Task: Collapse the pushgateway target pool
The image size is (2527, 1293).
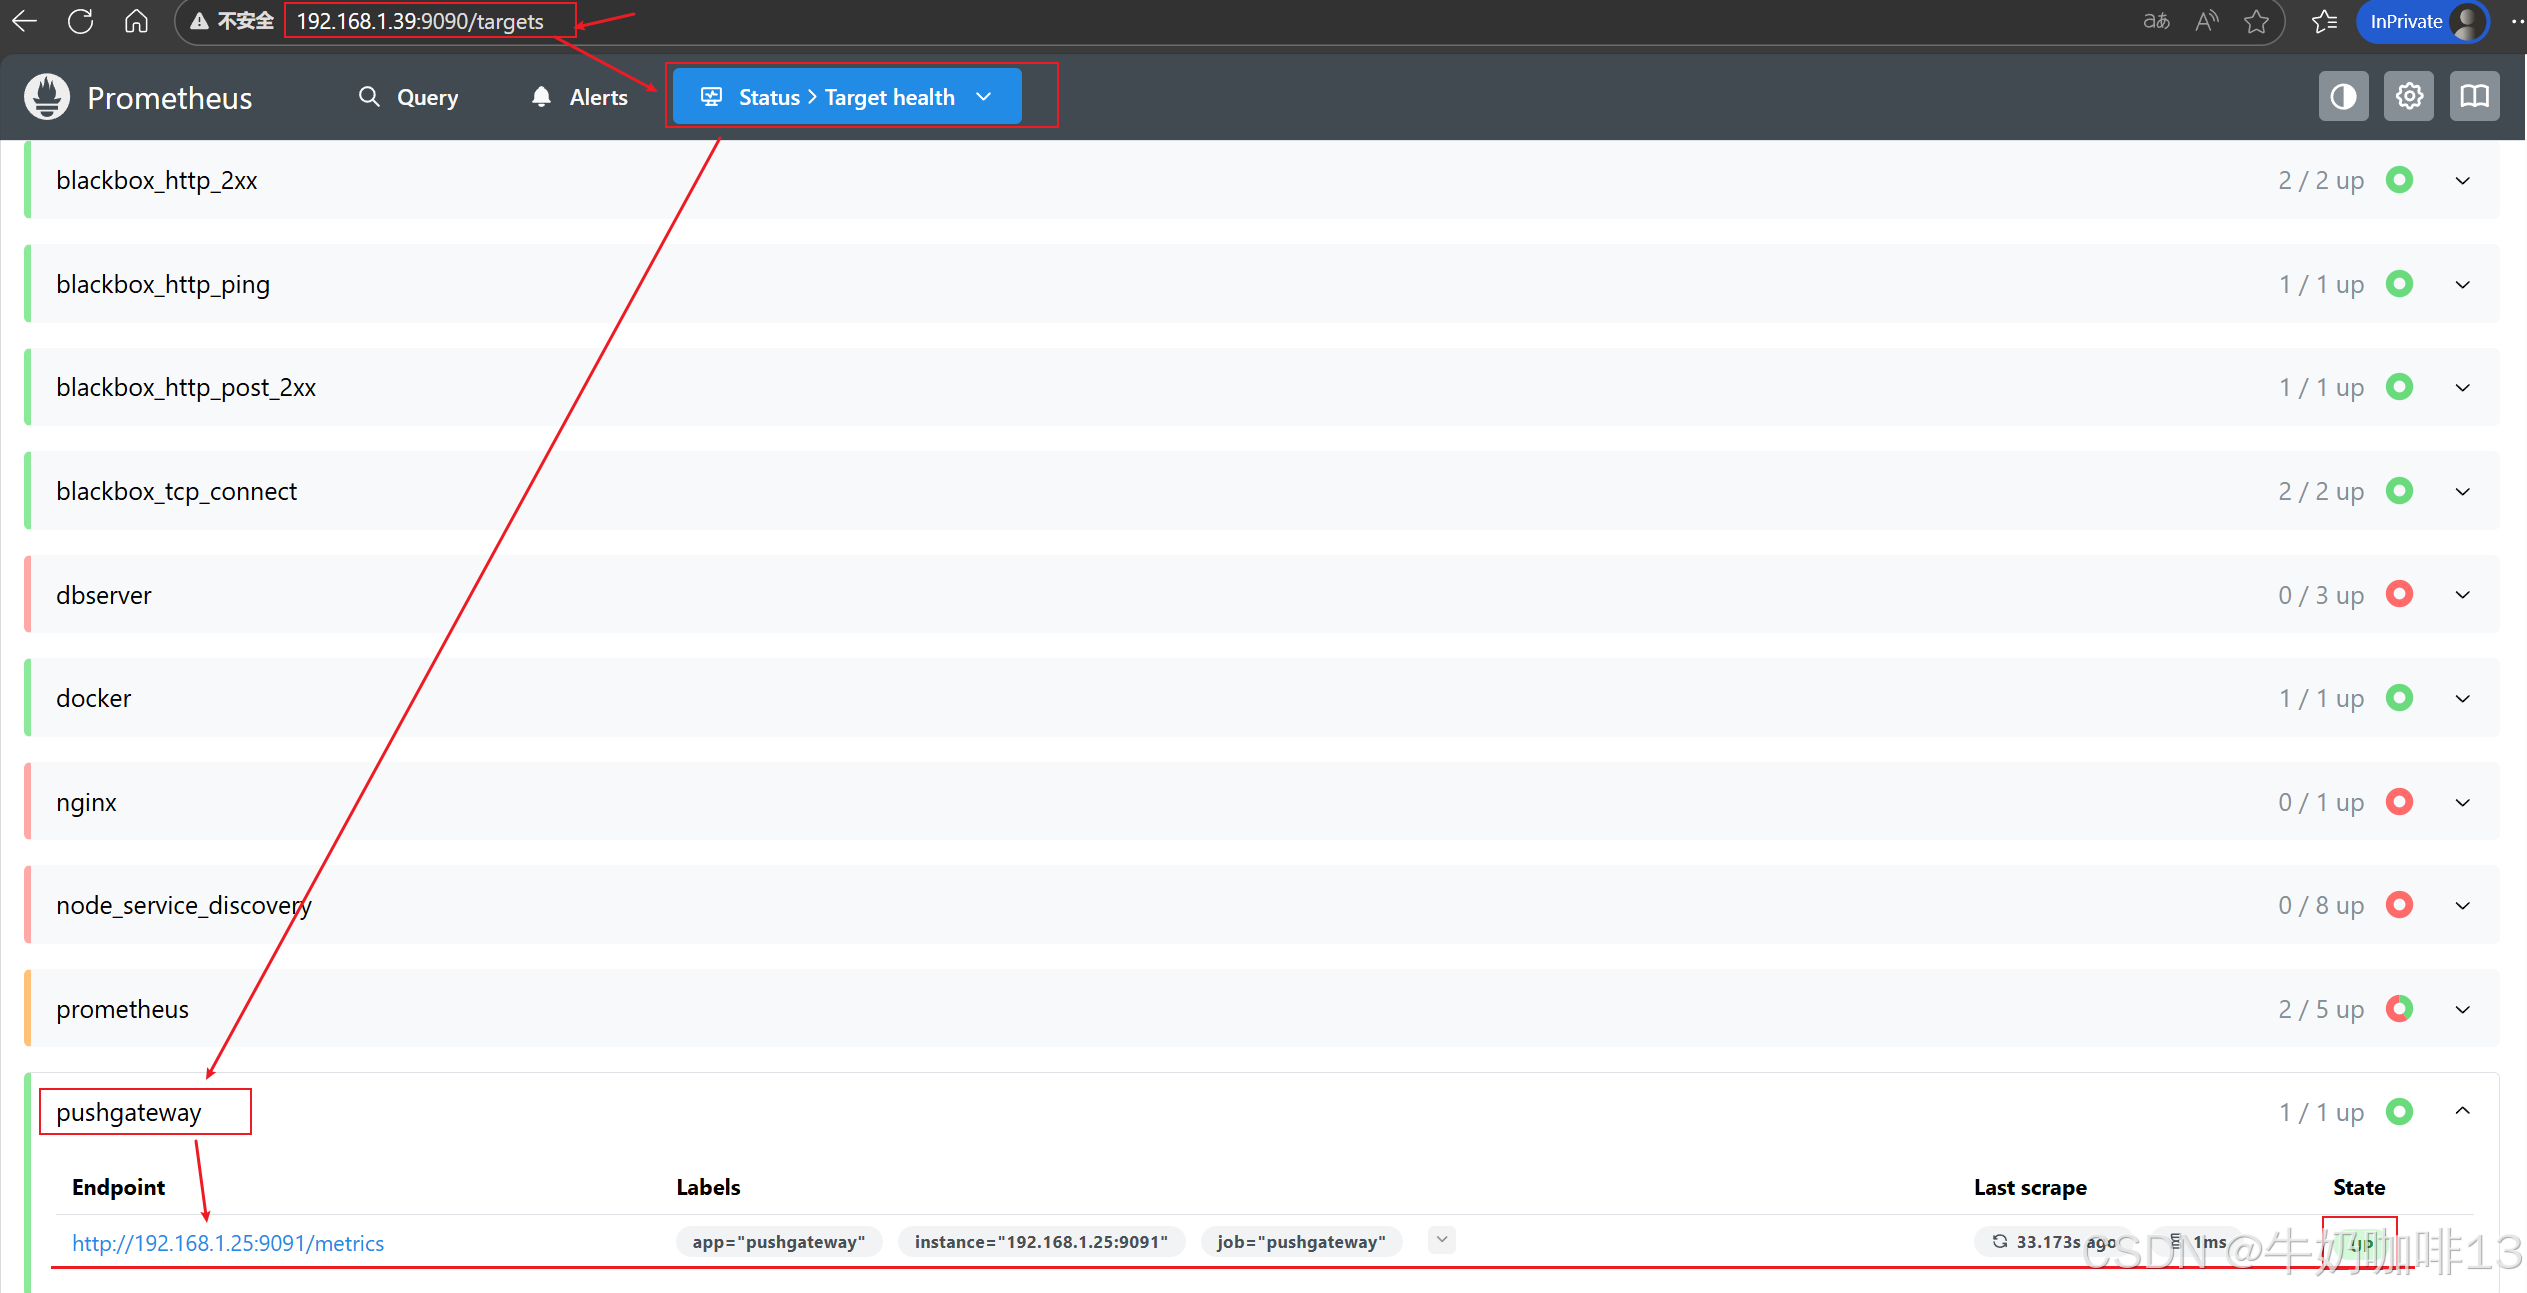Action: [2462, 1111]
